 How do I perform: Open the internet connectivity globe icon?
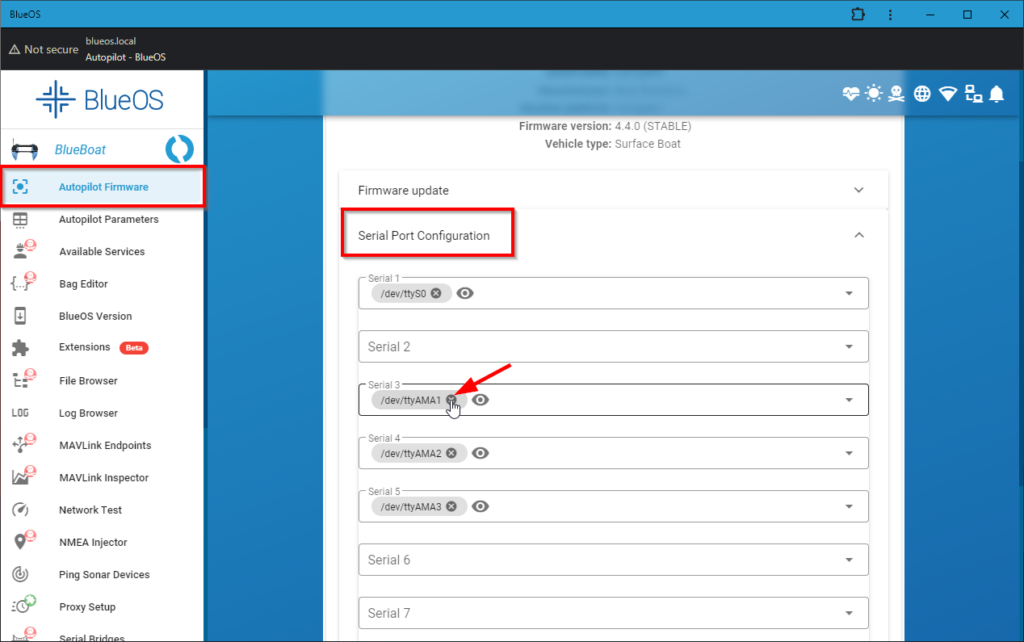[x=921, y=93]
